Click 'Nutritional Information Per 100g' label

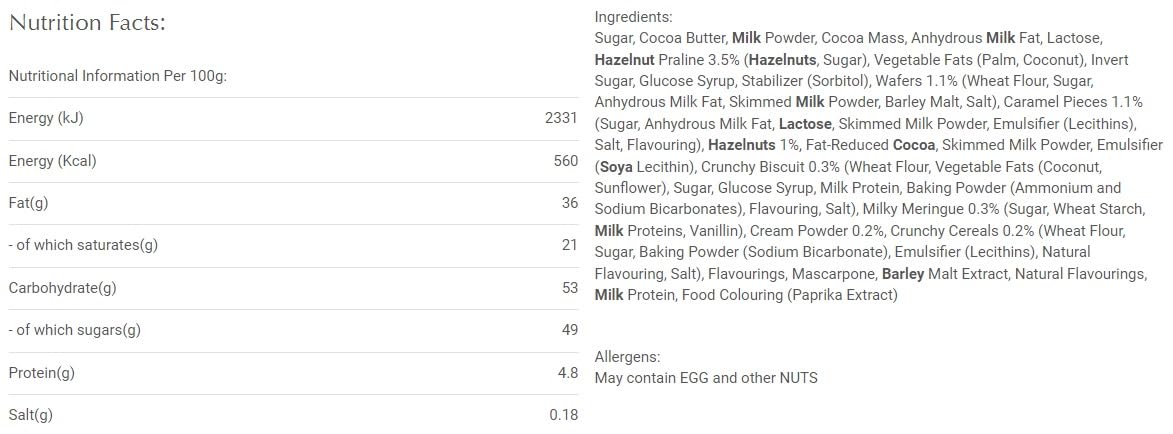click(118, 76)
